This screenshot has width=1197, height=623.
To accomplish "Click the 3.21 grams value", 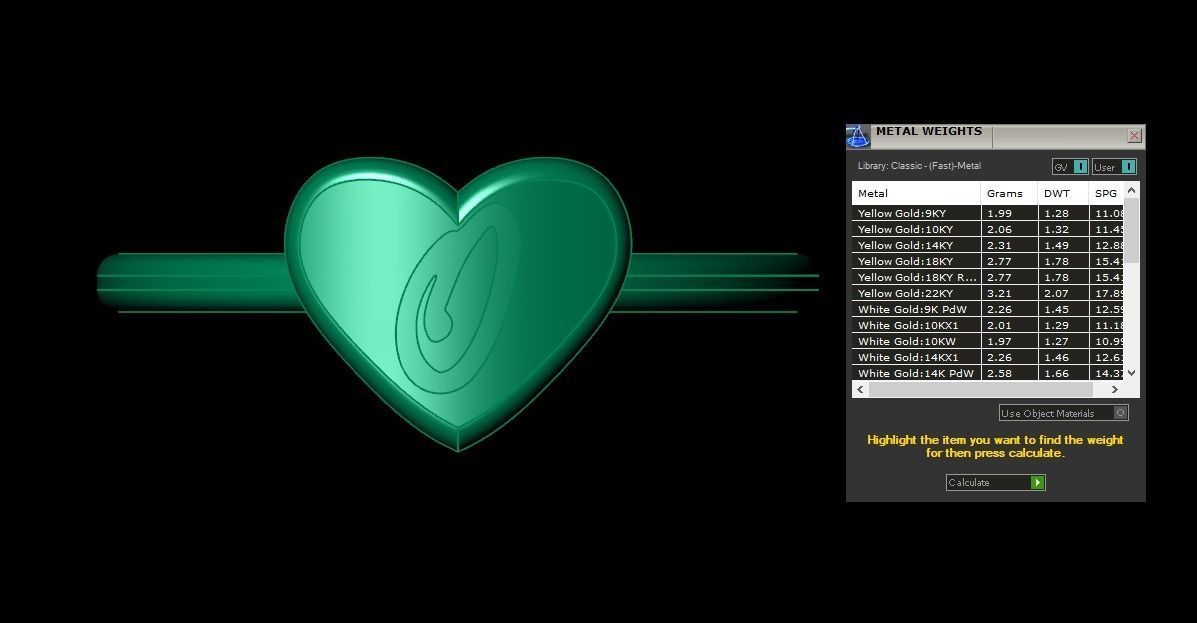I will 999,294.
